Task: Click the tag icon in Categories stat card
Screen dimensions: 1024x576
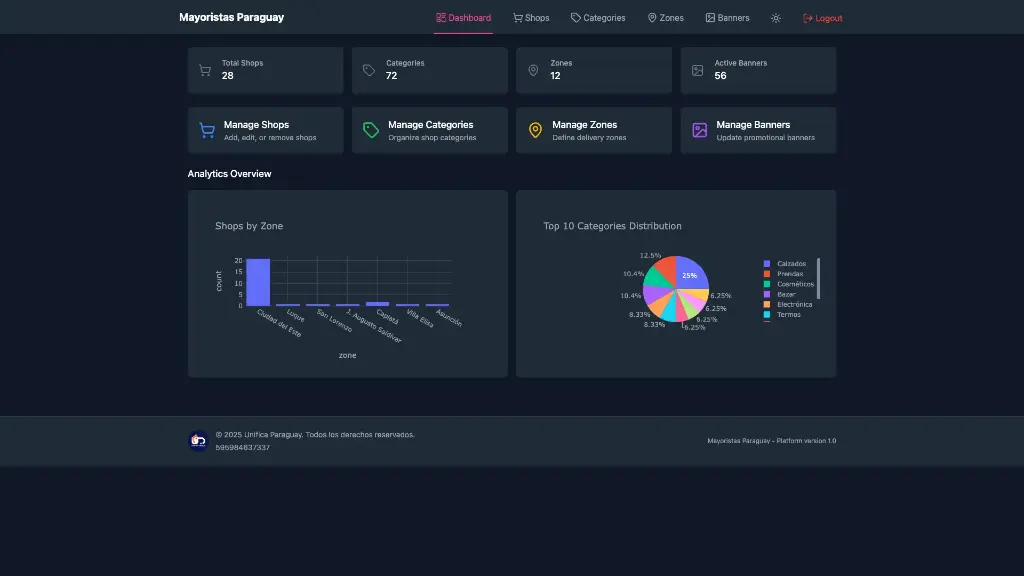Action: click(369, 70)
